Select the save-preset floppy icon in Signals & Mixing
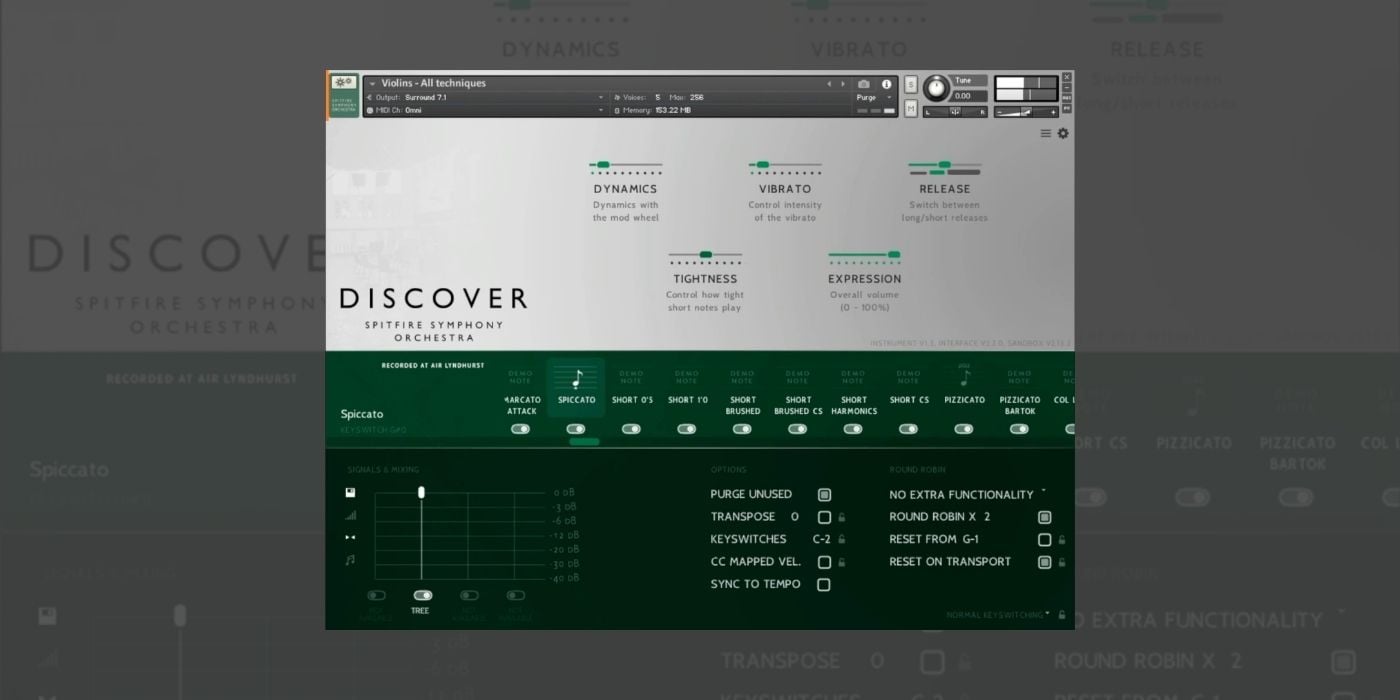 [350, 493]
